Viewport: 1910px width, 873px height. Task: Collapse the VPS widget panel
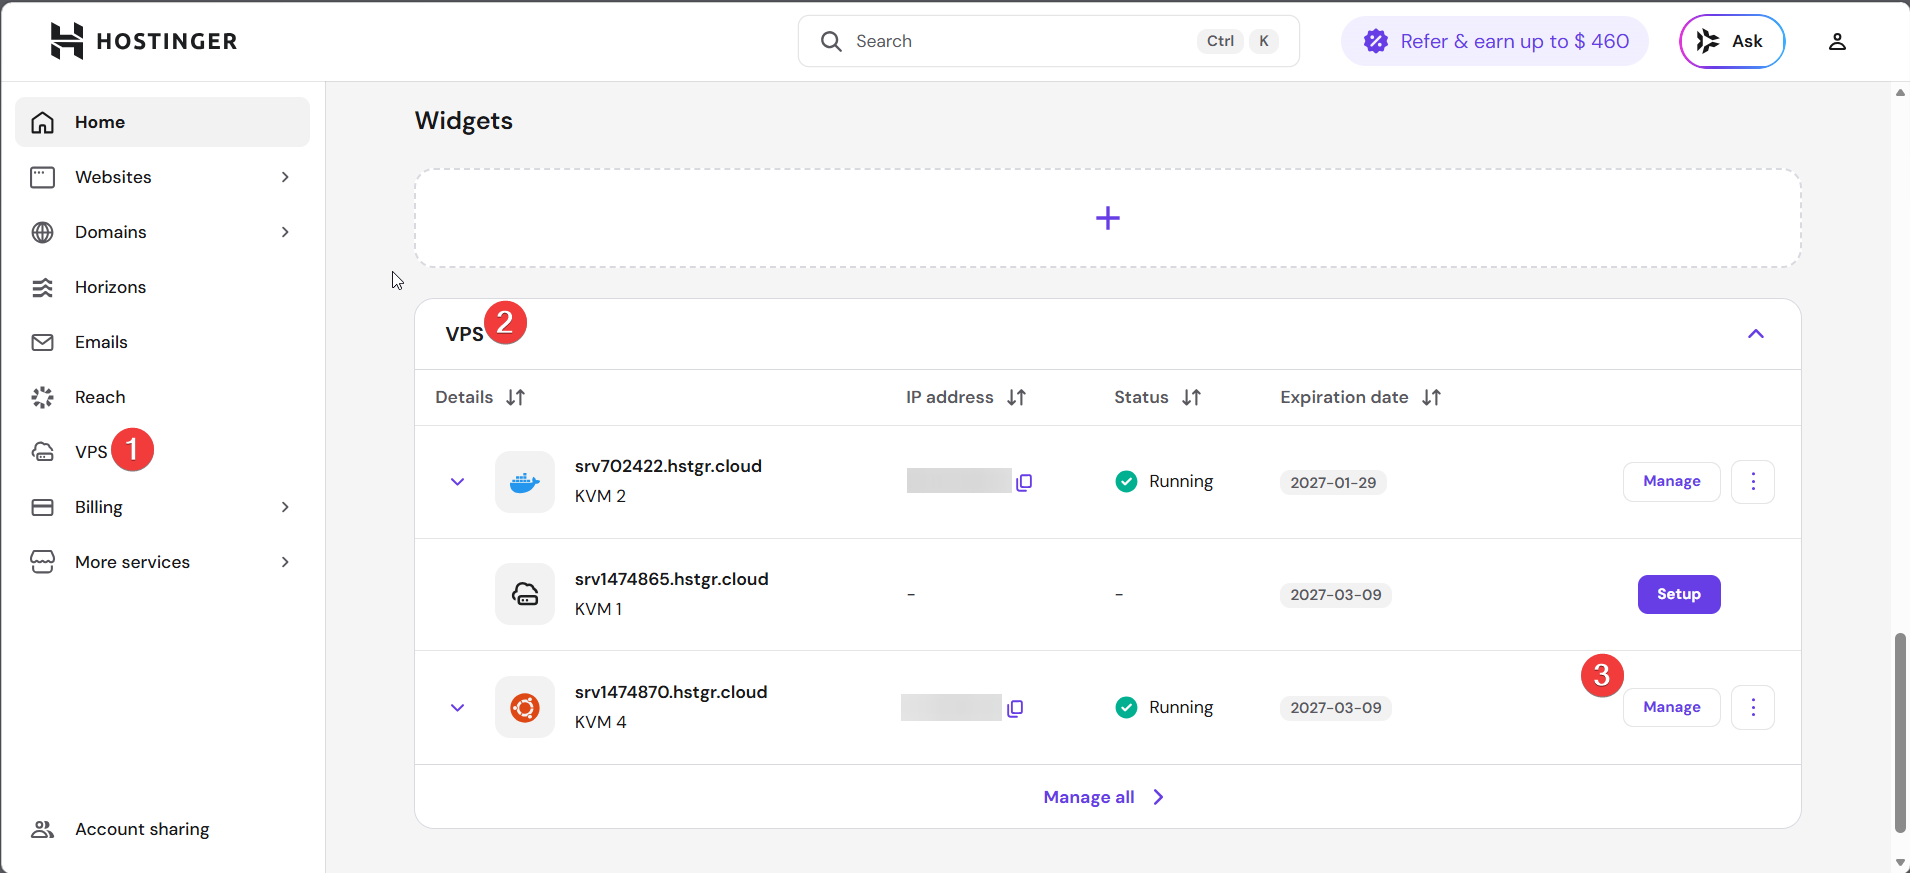click(1756, 334)
